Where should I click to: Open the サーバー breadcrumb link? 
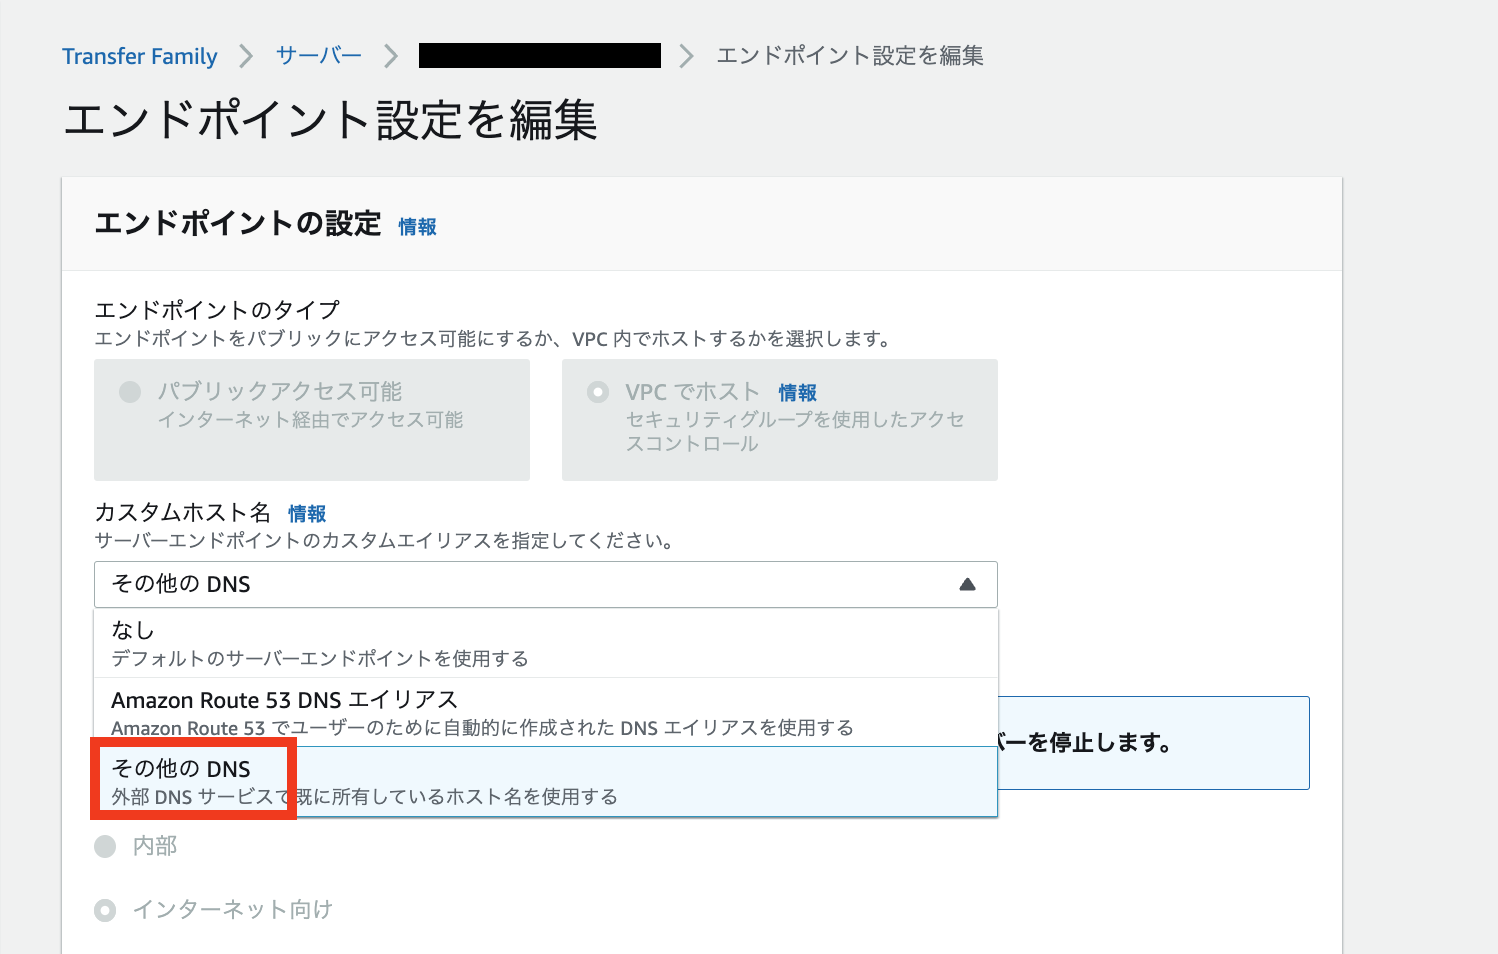coord(318,56)
